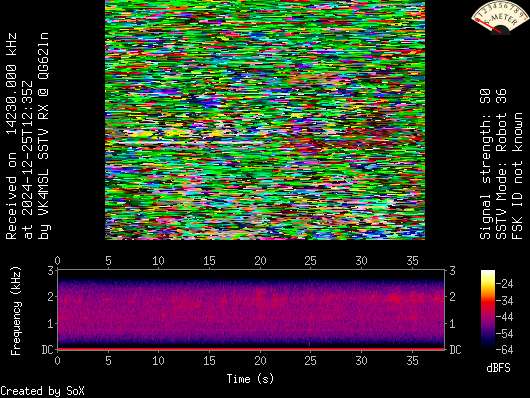530x398 pixels.
Task: Click the 'Signal strength: S0' text
Action: click(x=485, y=164)
